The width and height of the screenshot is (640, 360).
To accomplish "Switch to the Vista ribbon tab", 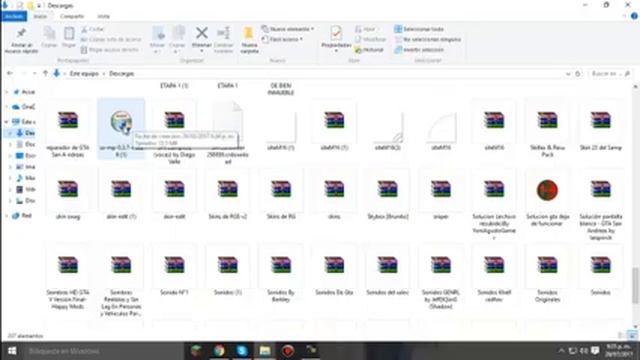I will (x=103, y=16).
